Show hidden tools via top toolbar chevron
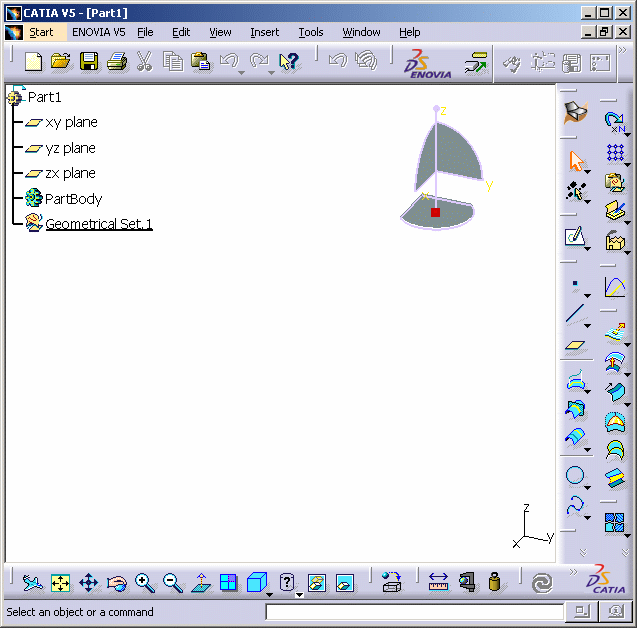 (622, 50)
